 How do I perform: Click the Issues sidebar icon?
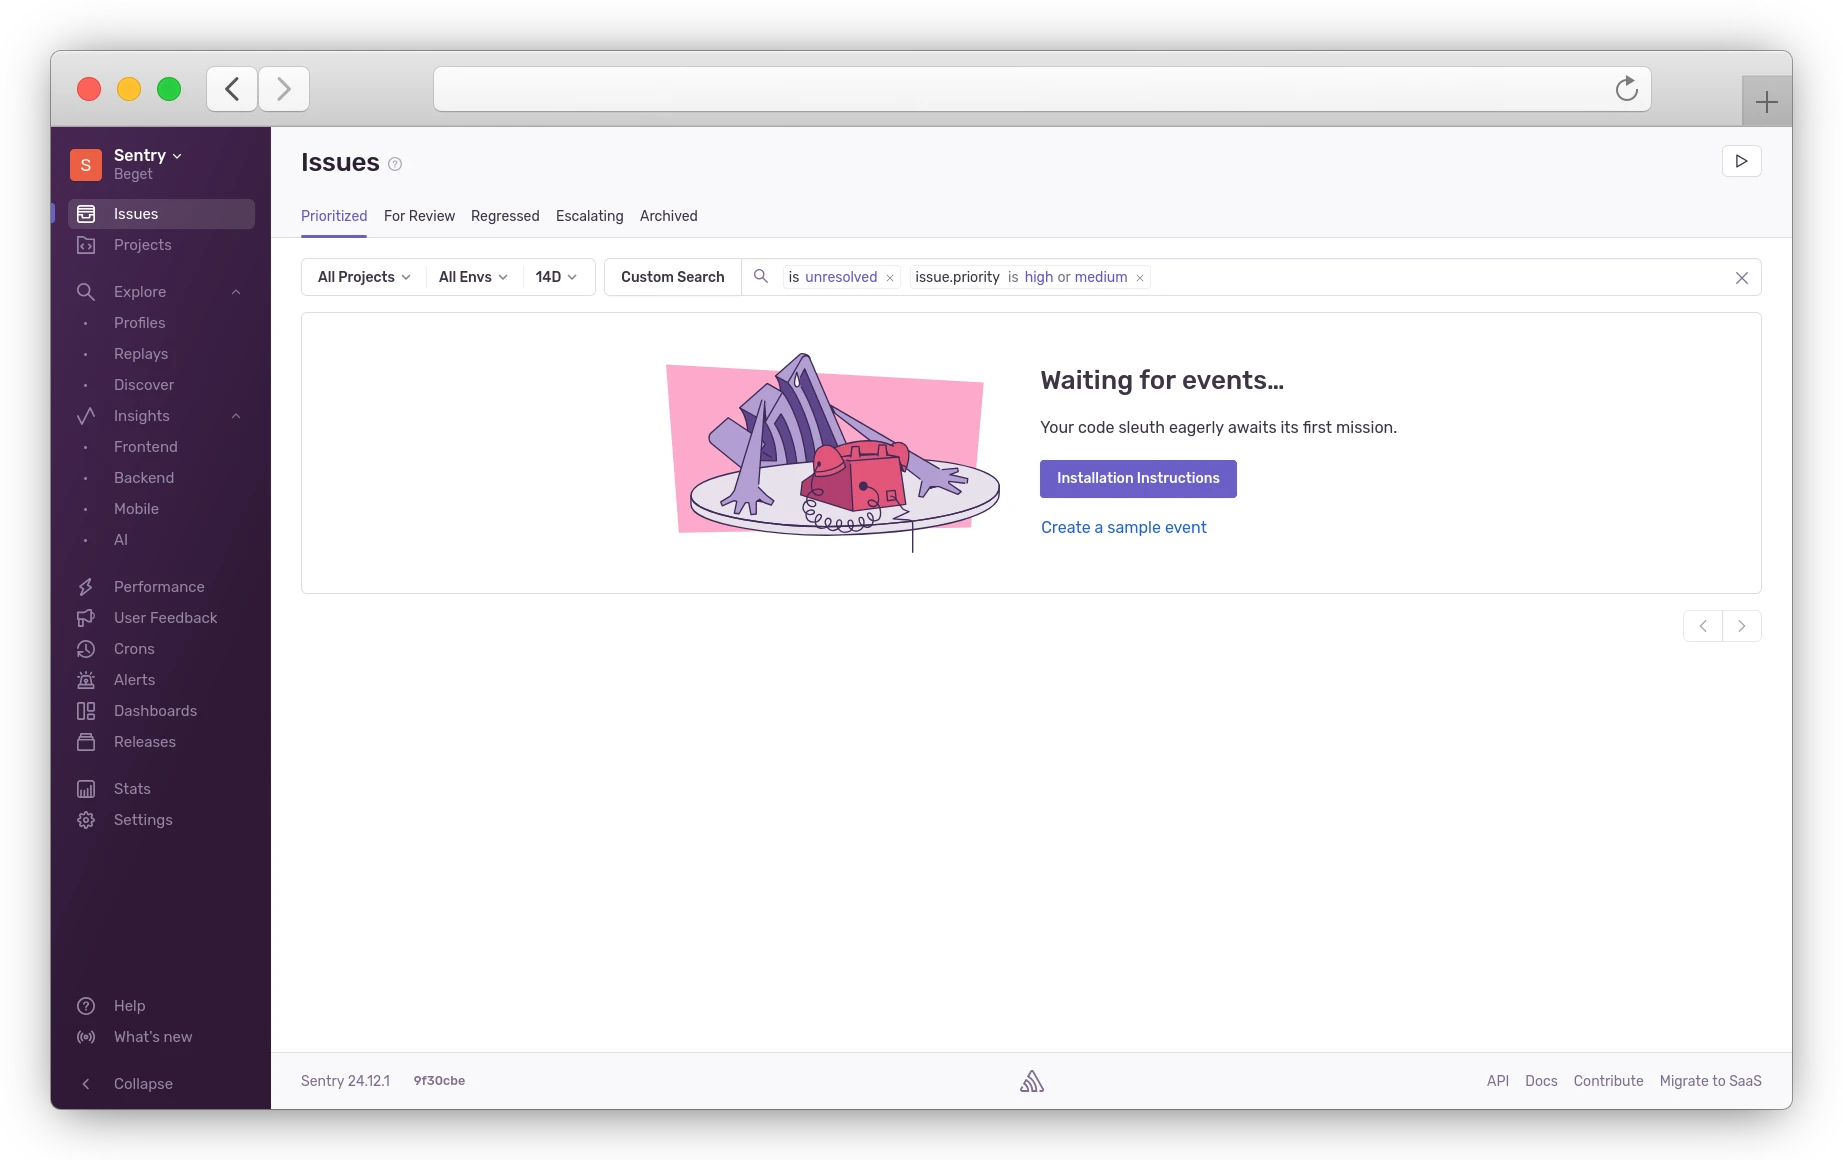click(86, 214)
